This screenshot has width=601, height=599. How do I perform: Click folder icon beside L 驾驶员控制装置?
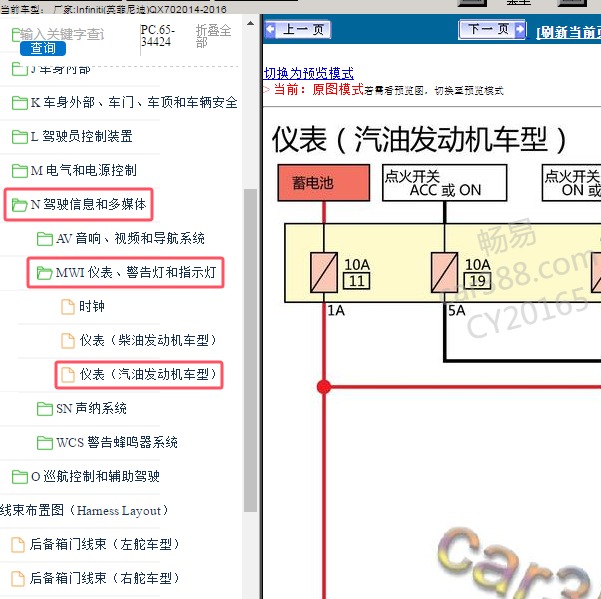coord(20,137)
